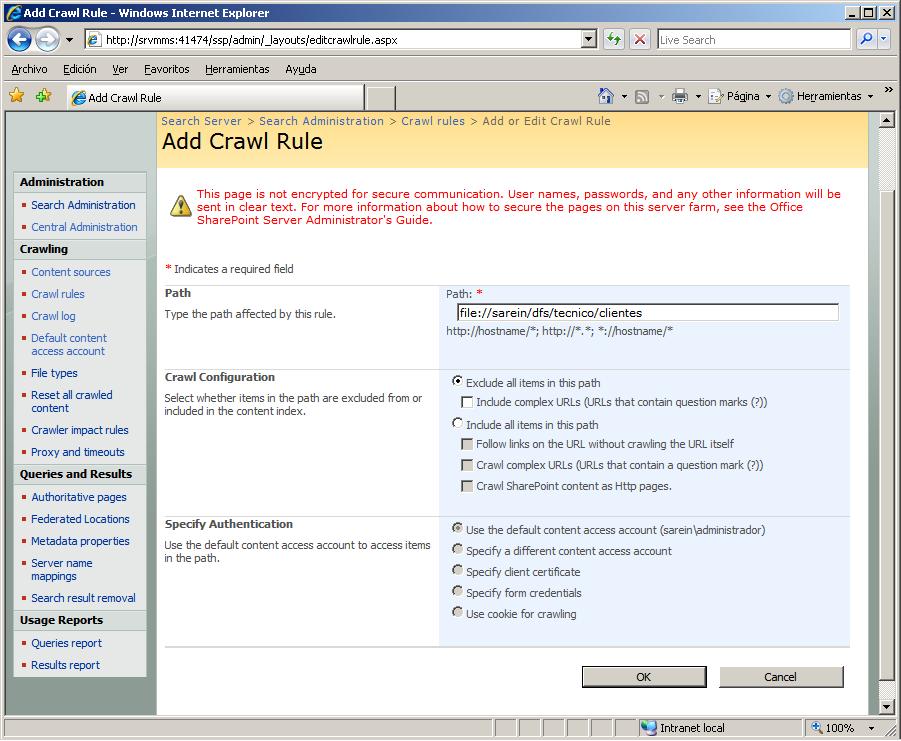
Task: Click the Live Search input box
Action: pos(754,40)
